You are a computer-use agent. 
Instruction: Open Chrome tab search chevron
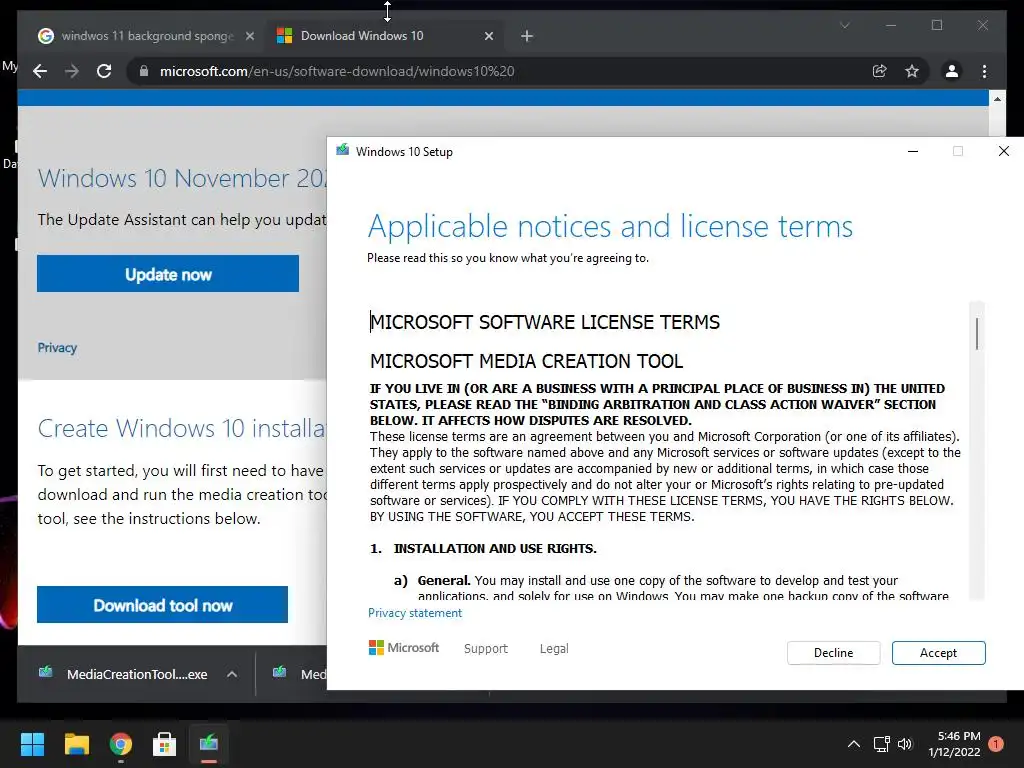[x=844, y=25]
